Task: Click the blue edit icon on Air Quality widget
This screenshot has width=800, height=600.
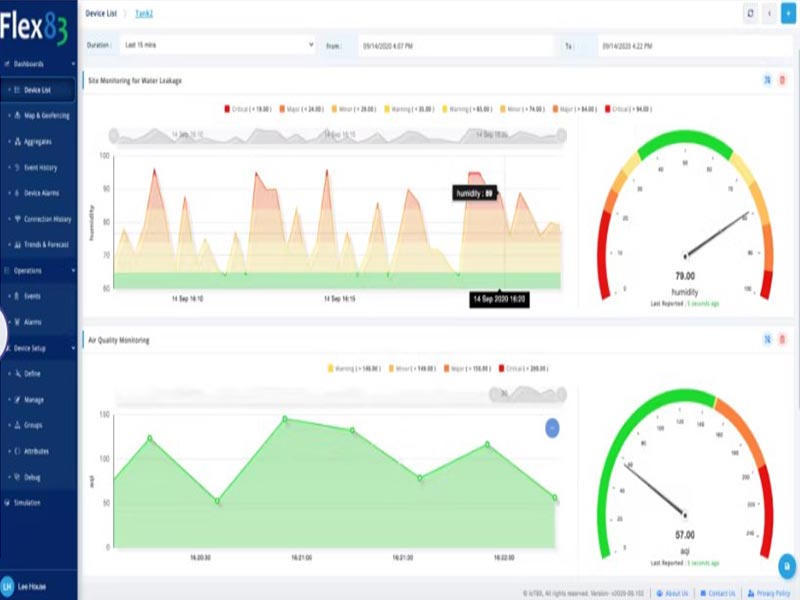Action: click(x=766, y=340)
